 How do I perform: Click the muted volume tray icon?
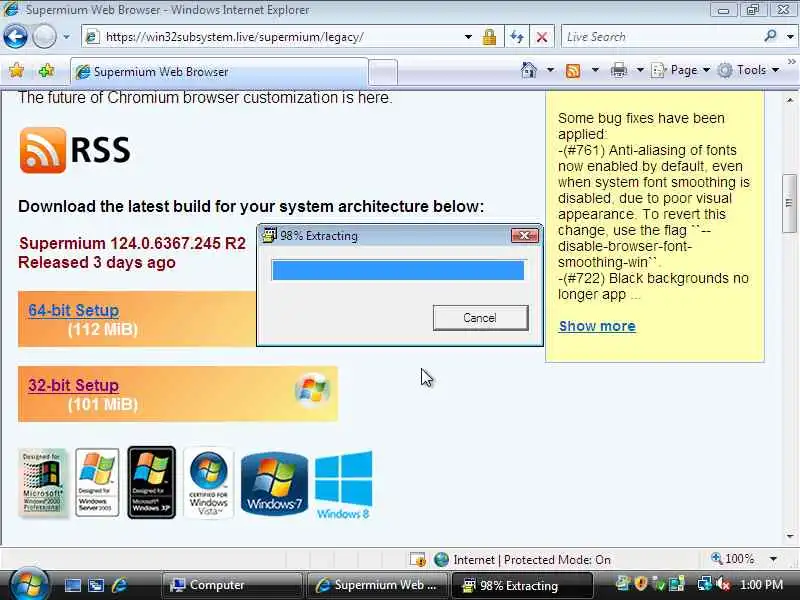pyautogui.click(x=723, y=584)
